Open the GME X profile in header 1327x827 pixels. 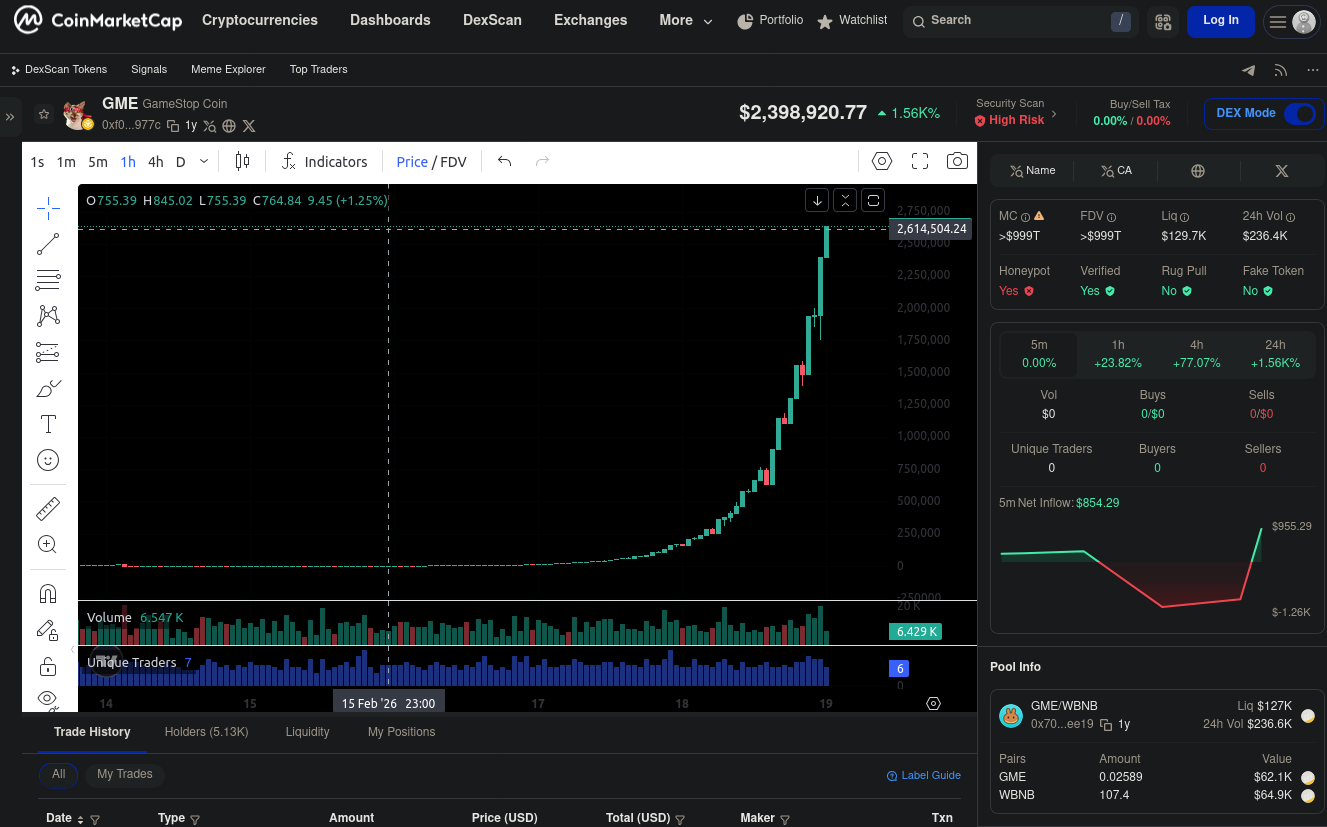click(x=249, y=126)
